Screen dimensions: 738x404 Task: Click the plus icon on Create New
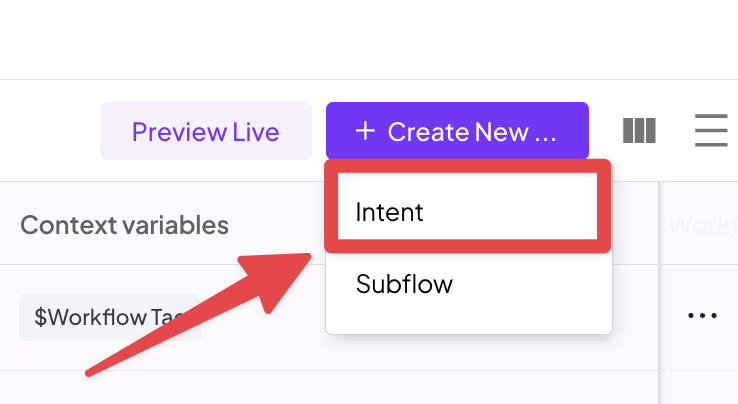click(365, 131)
